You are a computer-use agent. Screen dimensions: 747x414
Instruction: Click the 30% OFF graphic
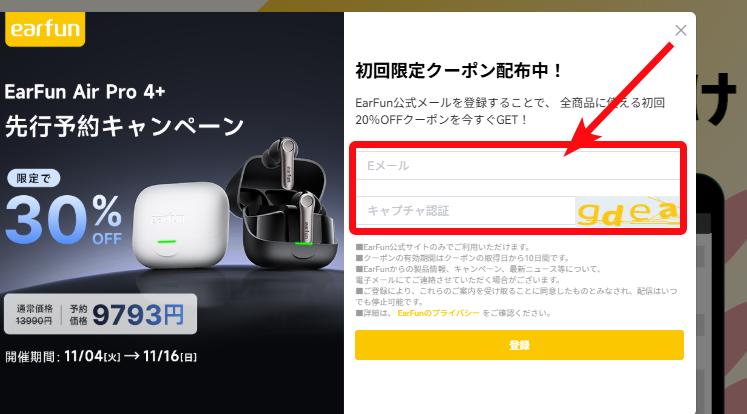64,219
